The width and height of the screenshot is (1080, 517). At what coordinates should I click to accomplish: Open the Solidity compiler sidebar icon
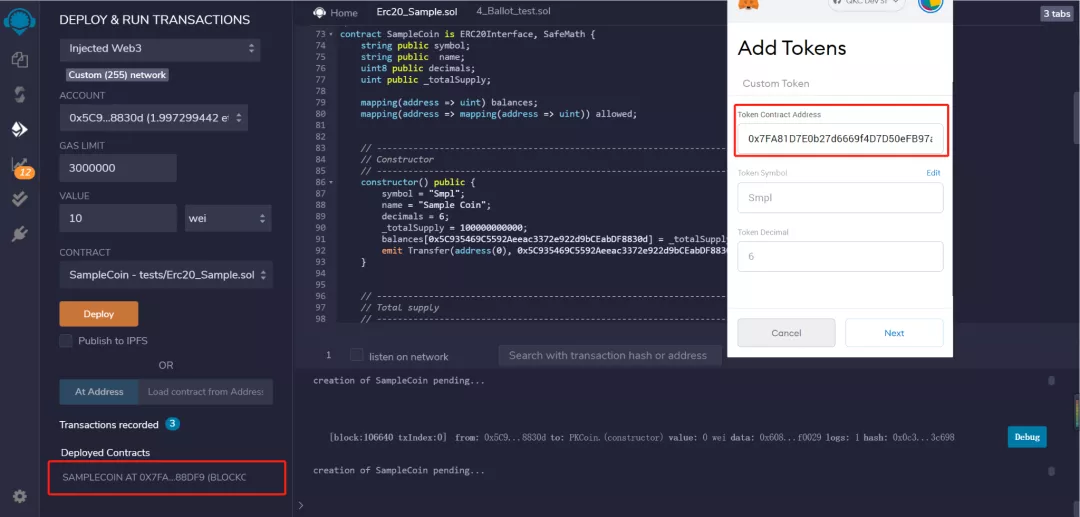click(x=19, y=94)
